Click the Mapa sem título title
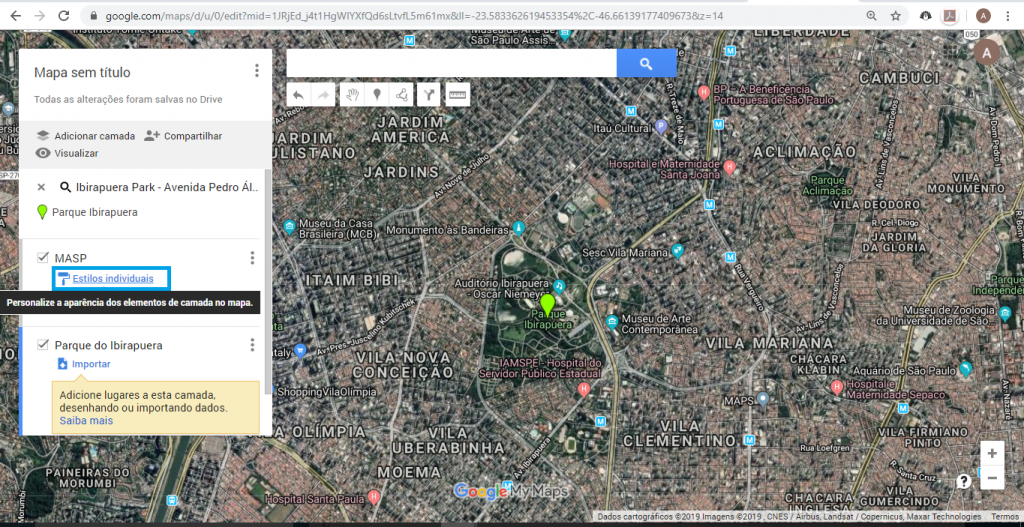Image resolution: width=1024 pixels, height=527 pixels. [82, 72]
